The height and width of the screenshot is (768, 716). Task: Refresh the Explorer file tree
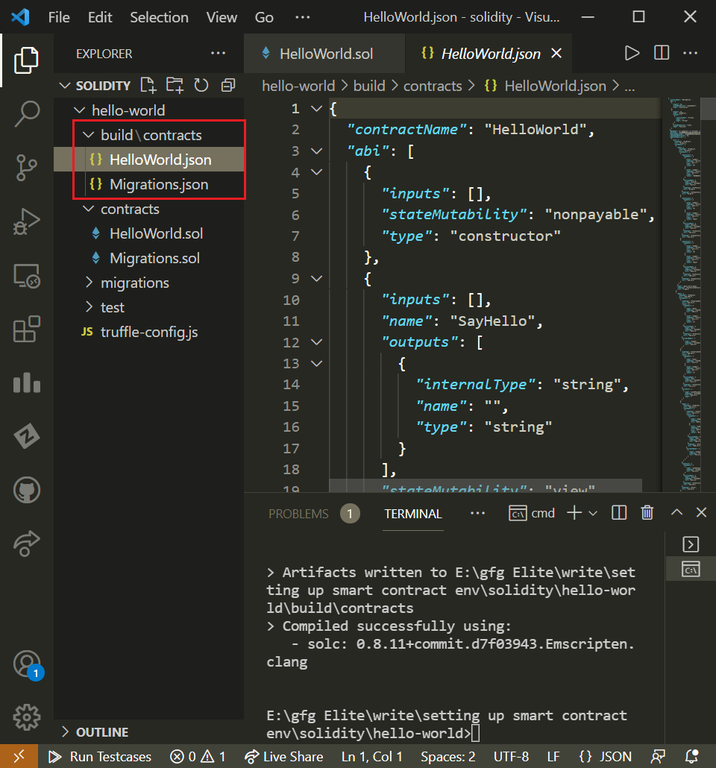click(x=201, y=86)
